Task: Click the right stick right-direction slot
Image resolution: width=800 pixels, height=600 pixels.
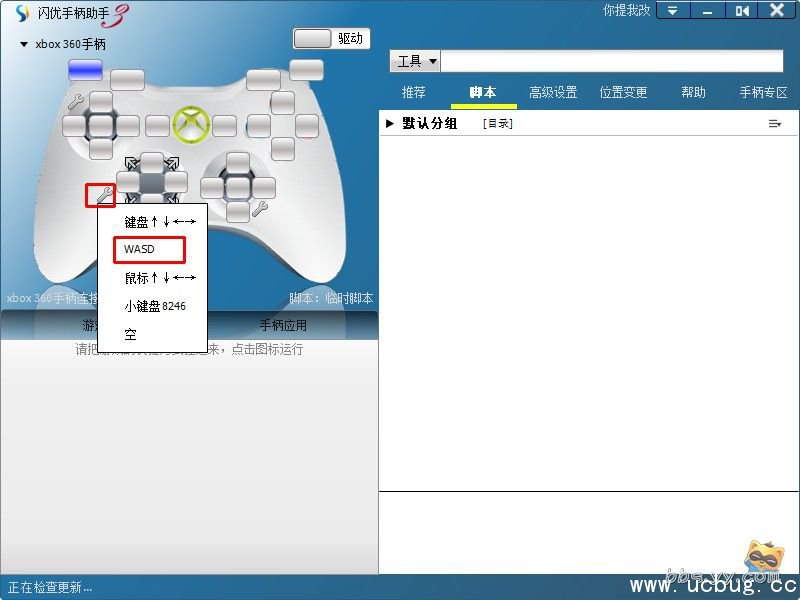Action: pyautogui.click(x=264, y=188)
